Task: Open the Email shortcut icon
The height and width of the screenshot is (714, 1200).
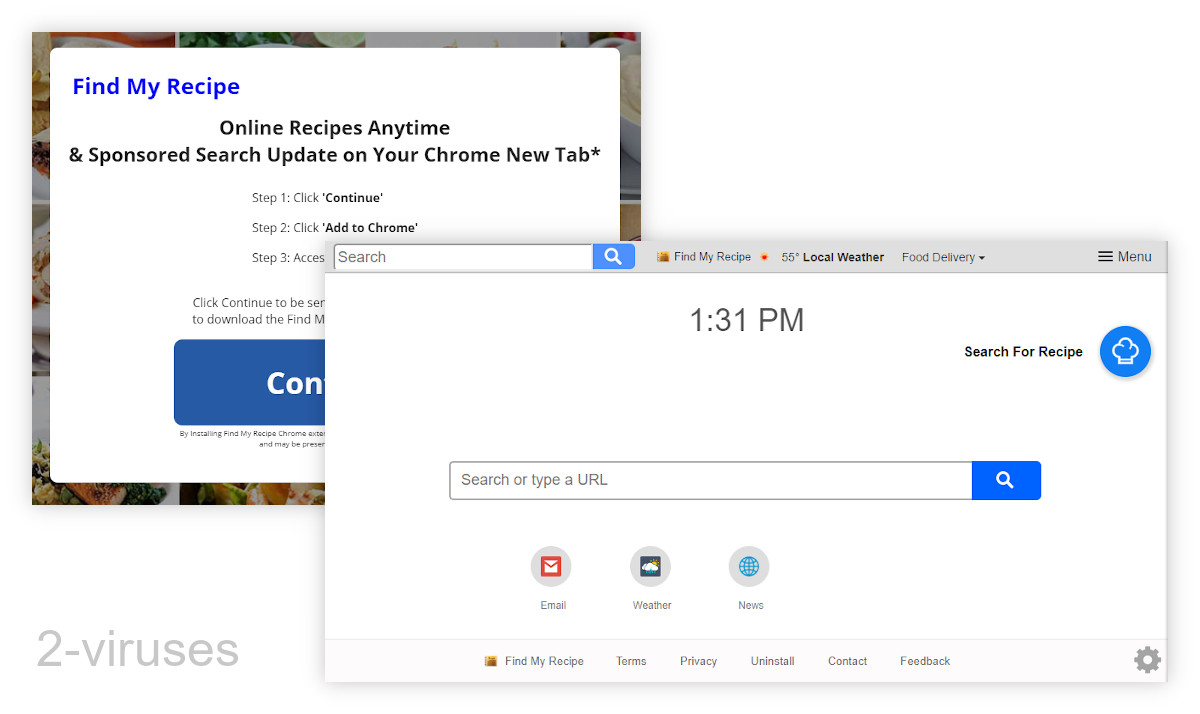Action: 551,566
